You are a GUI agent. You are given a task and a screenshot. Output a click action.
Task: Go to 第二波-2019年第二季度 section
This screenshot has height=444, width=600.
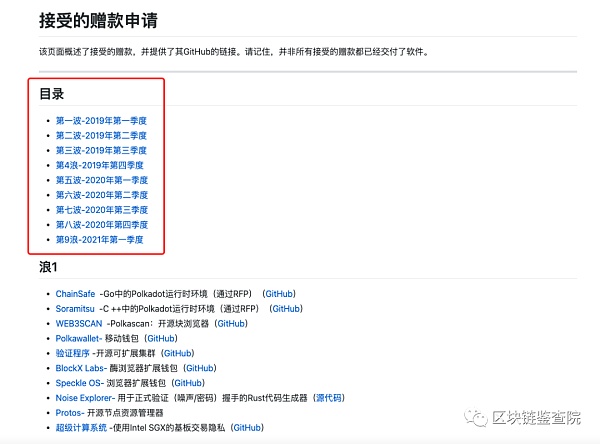click(101, 135)
